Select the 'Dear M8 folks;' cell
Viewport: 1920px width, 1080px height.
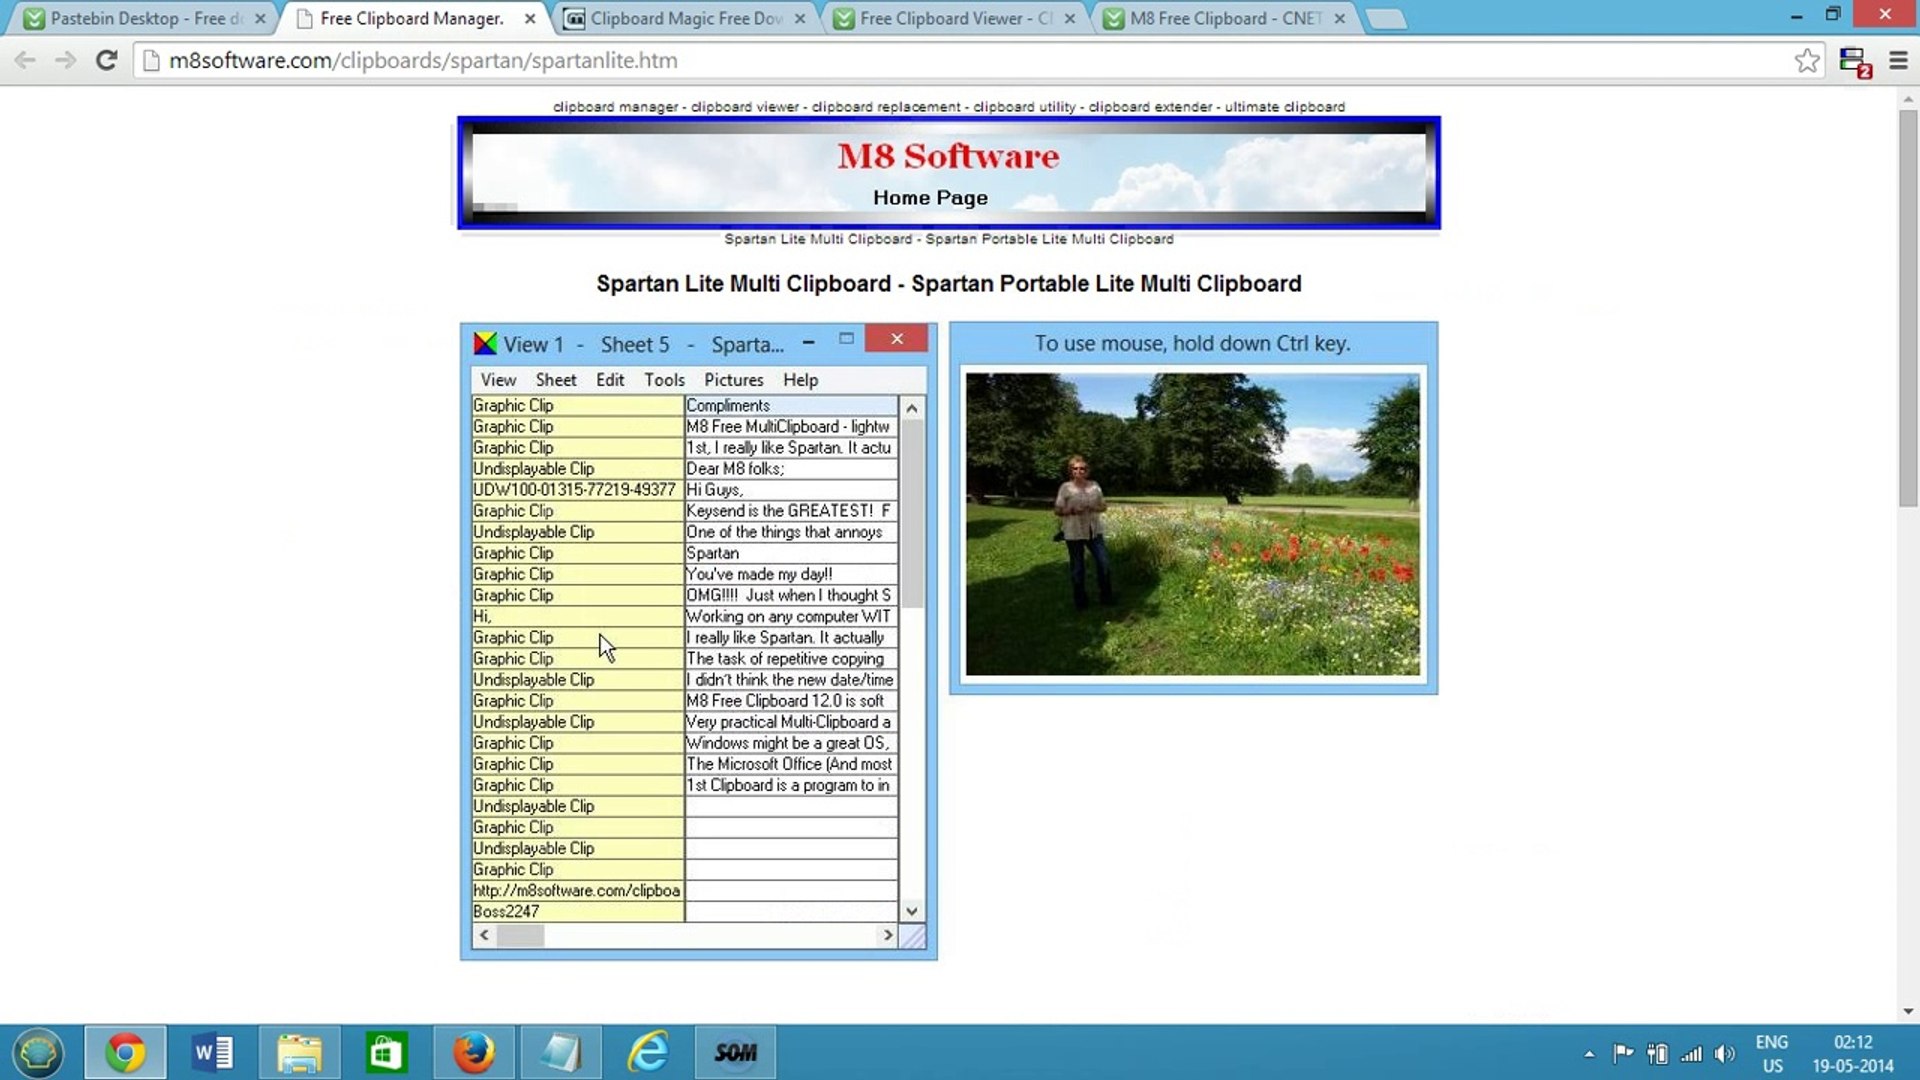point(791,469)
